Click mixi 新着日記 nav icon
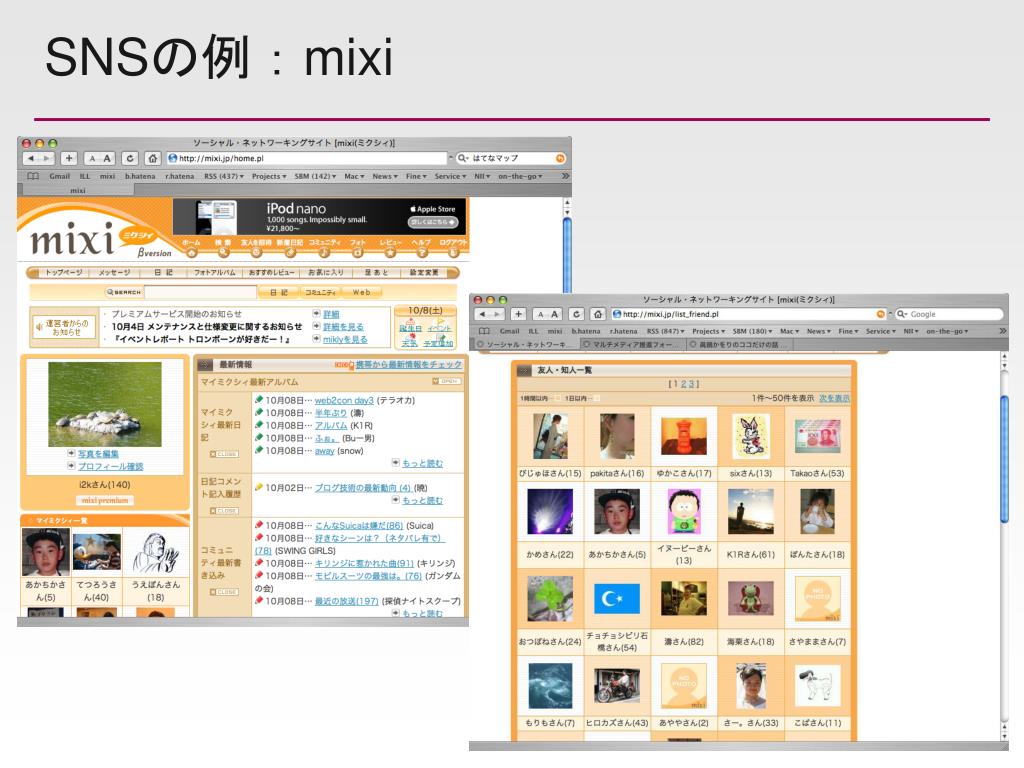 291,253
